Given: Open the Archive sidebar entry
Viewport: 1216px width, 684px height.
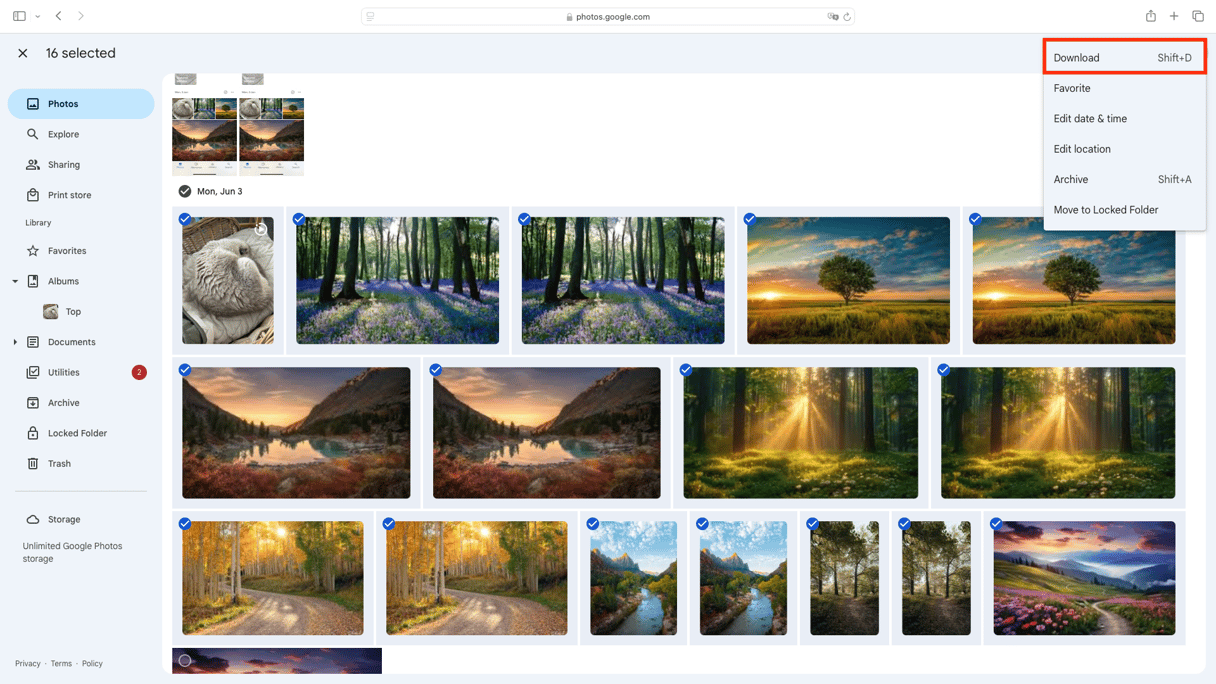Looking at the screenshot, I should click(x=81, y=403).
